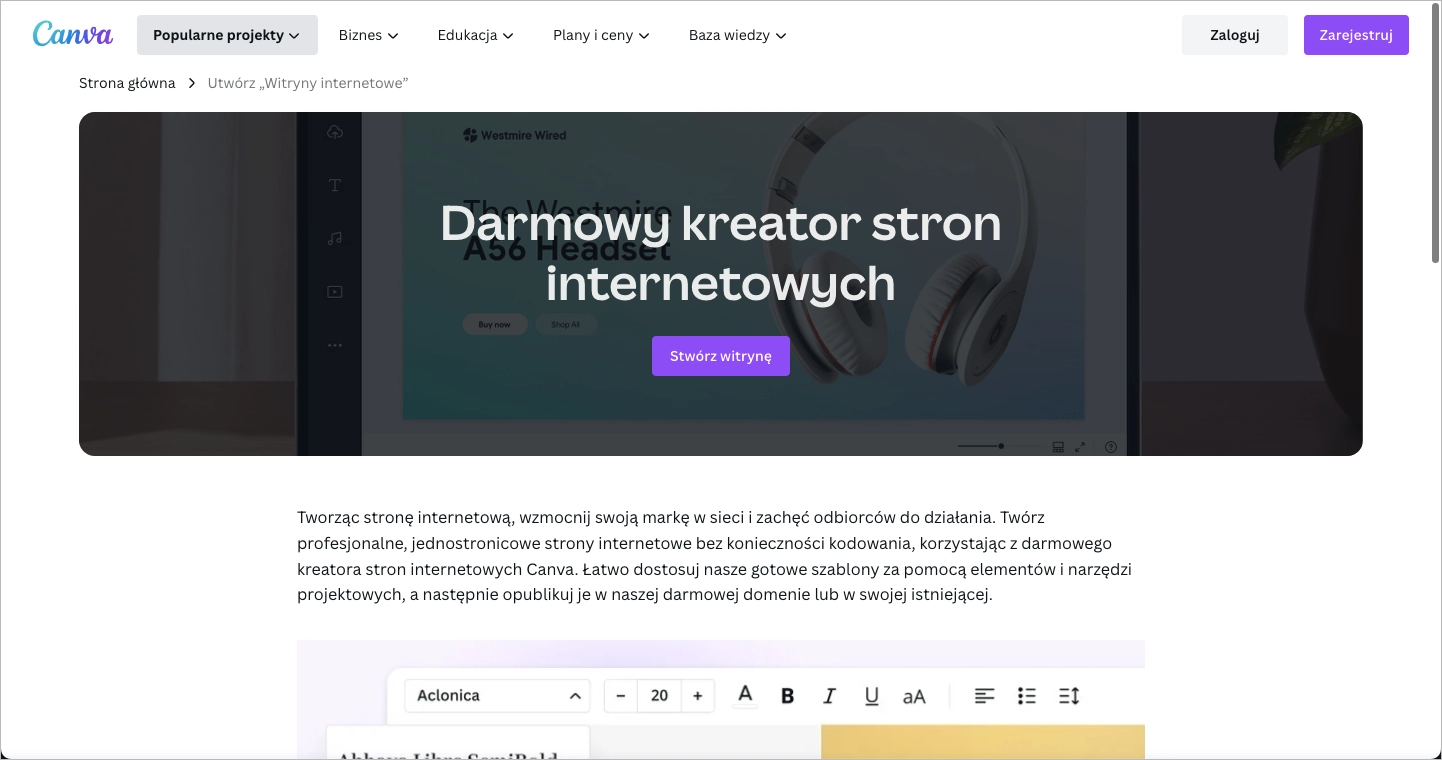Click the More options ellipsis in the sidebar
The image size is (1442, 760).
335,344
